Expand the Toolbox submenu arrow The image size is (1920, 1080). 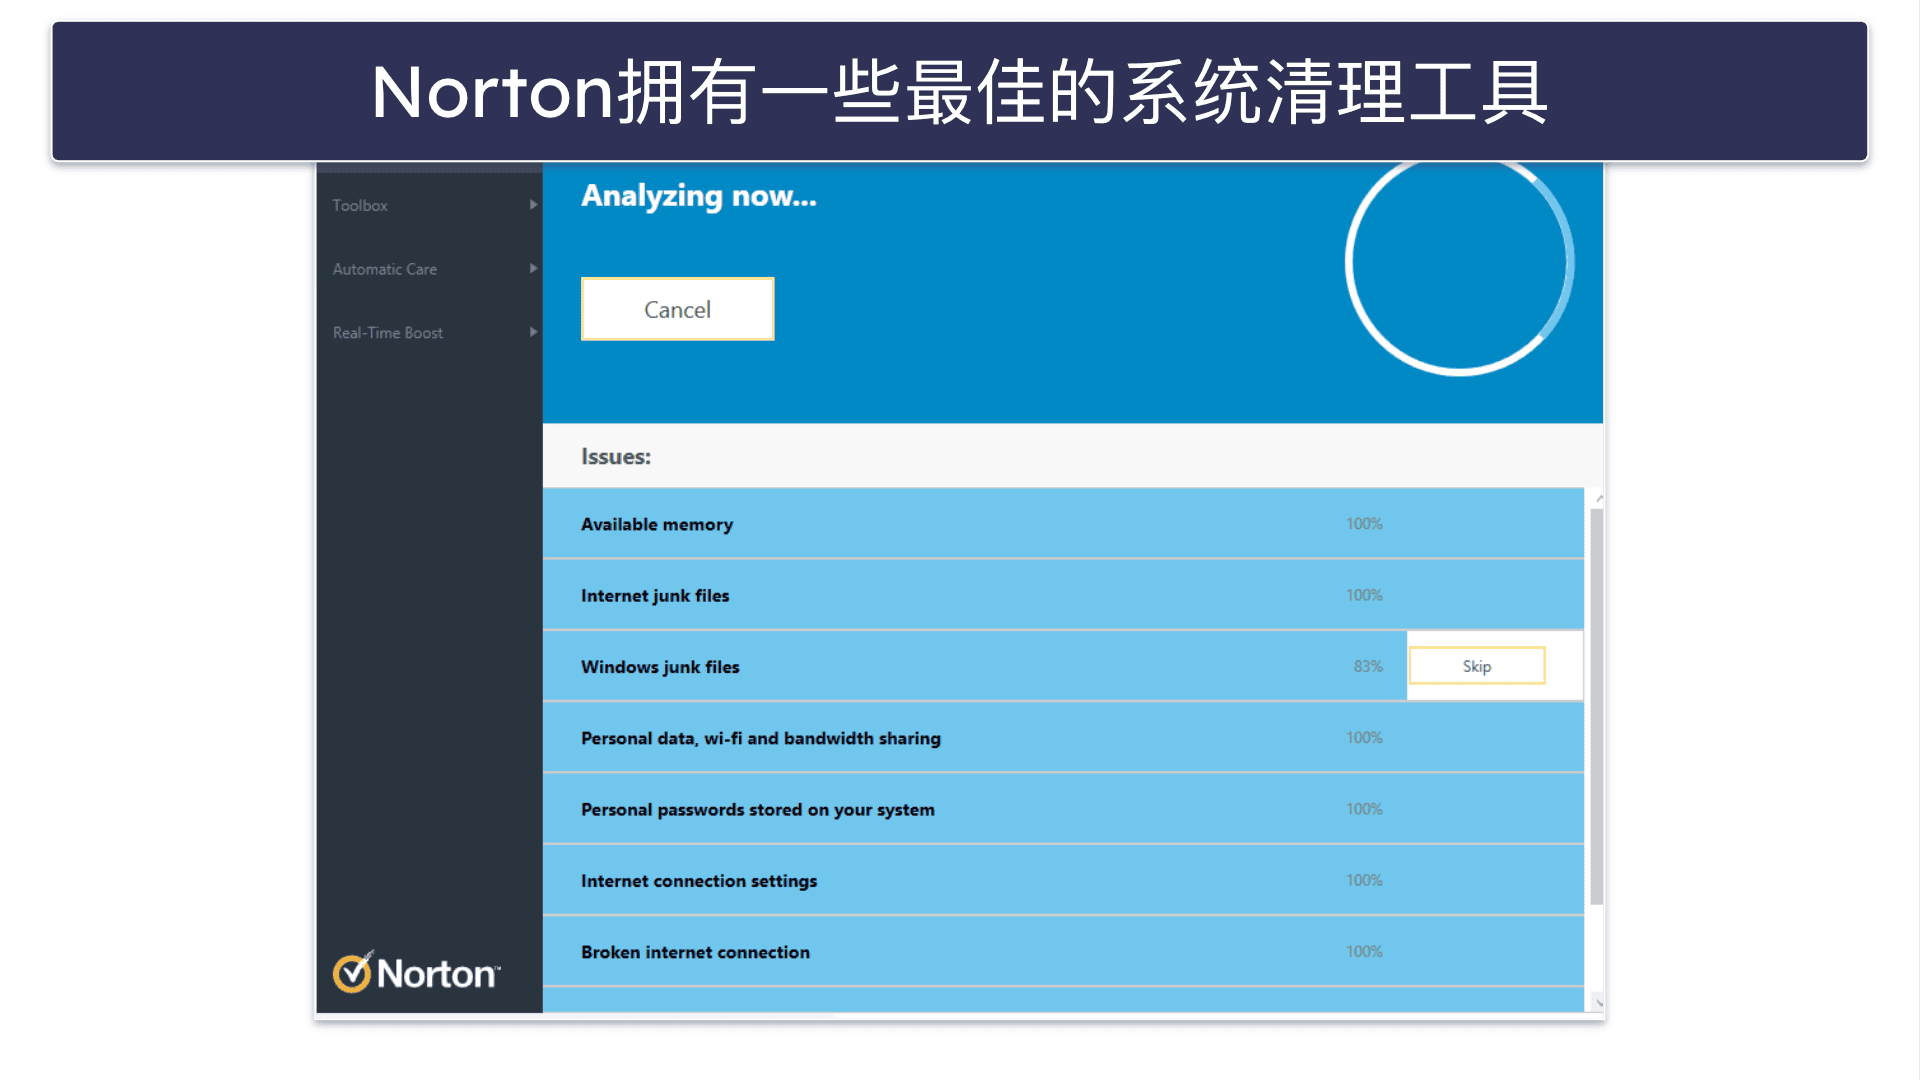[x=533, y=205]
